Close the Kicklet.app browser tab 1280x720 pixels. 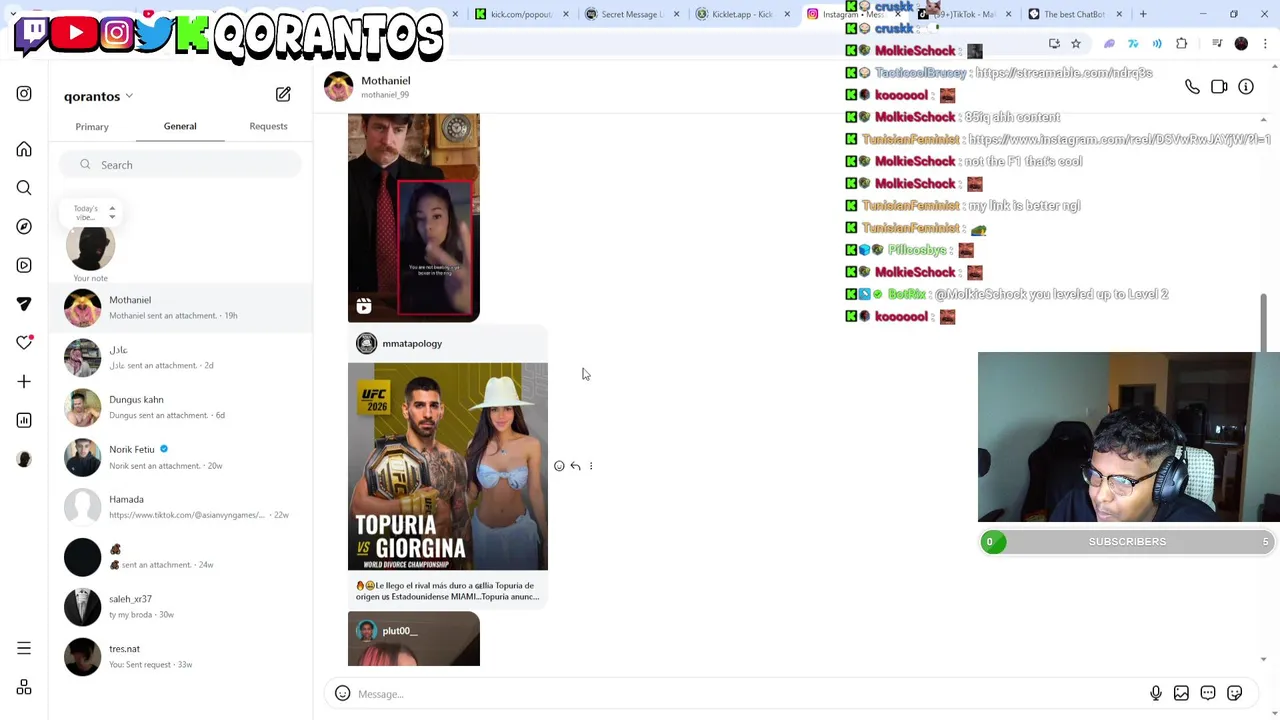click(x=787, y=14)
